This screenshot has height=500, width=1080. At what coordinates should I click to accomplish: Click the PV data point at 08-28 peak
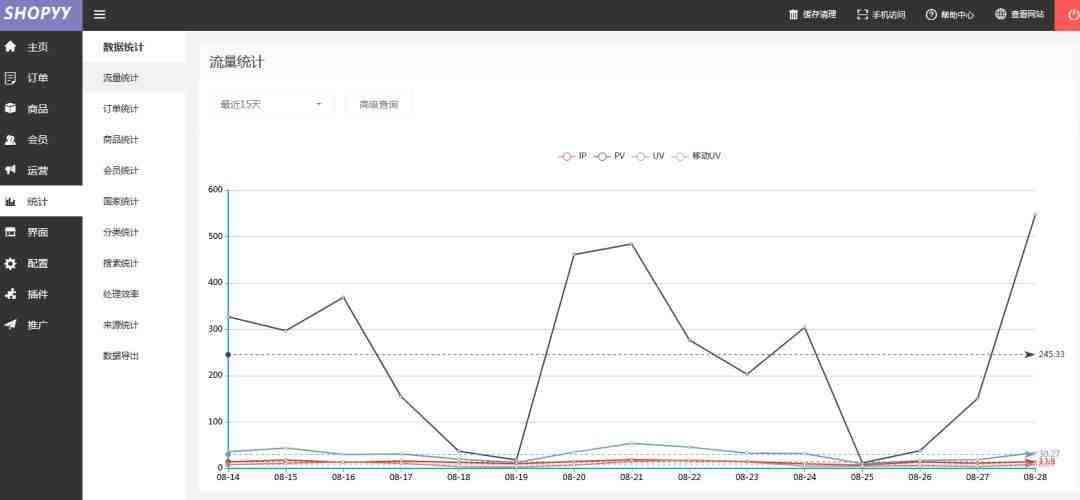[1035, 214]
